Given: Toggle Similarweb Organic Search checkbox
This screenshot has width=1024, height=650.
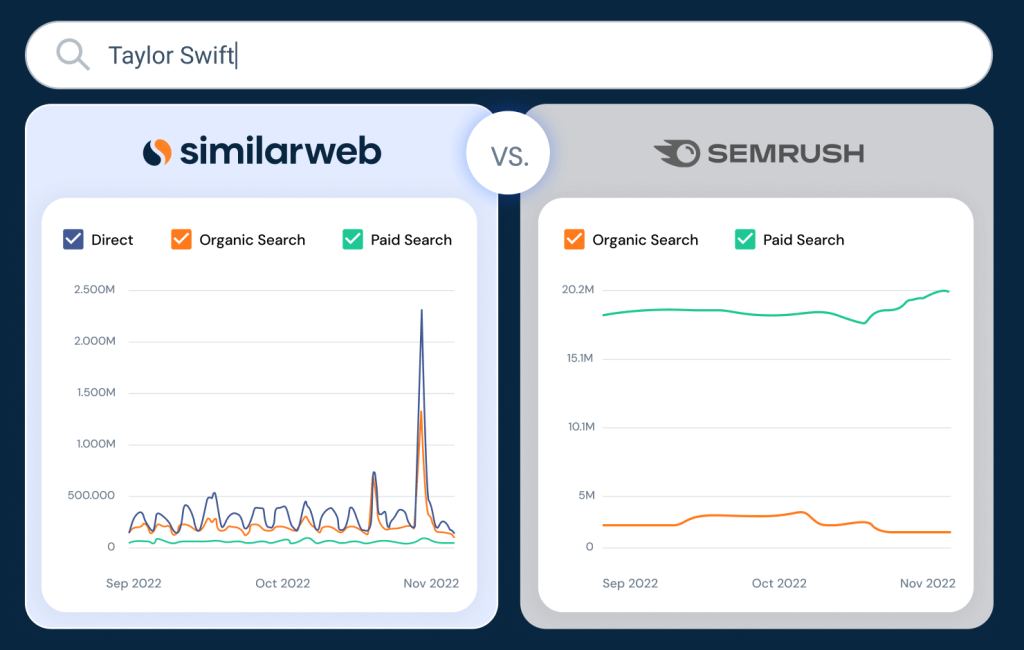Looking at the screenshot, I should [x=181, y=239].
